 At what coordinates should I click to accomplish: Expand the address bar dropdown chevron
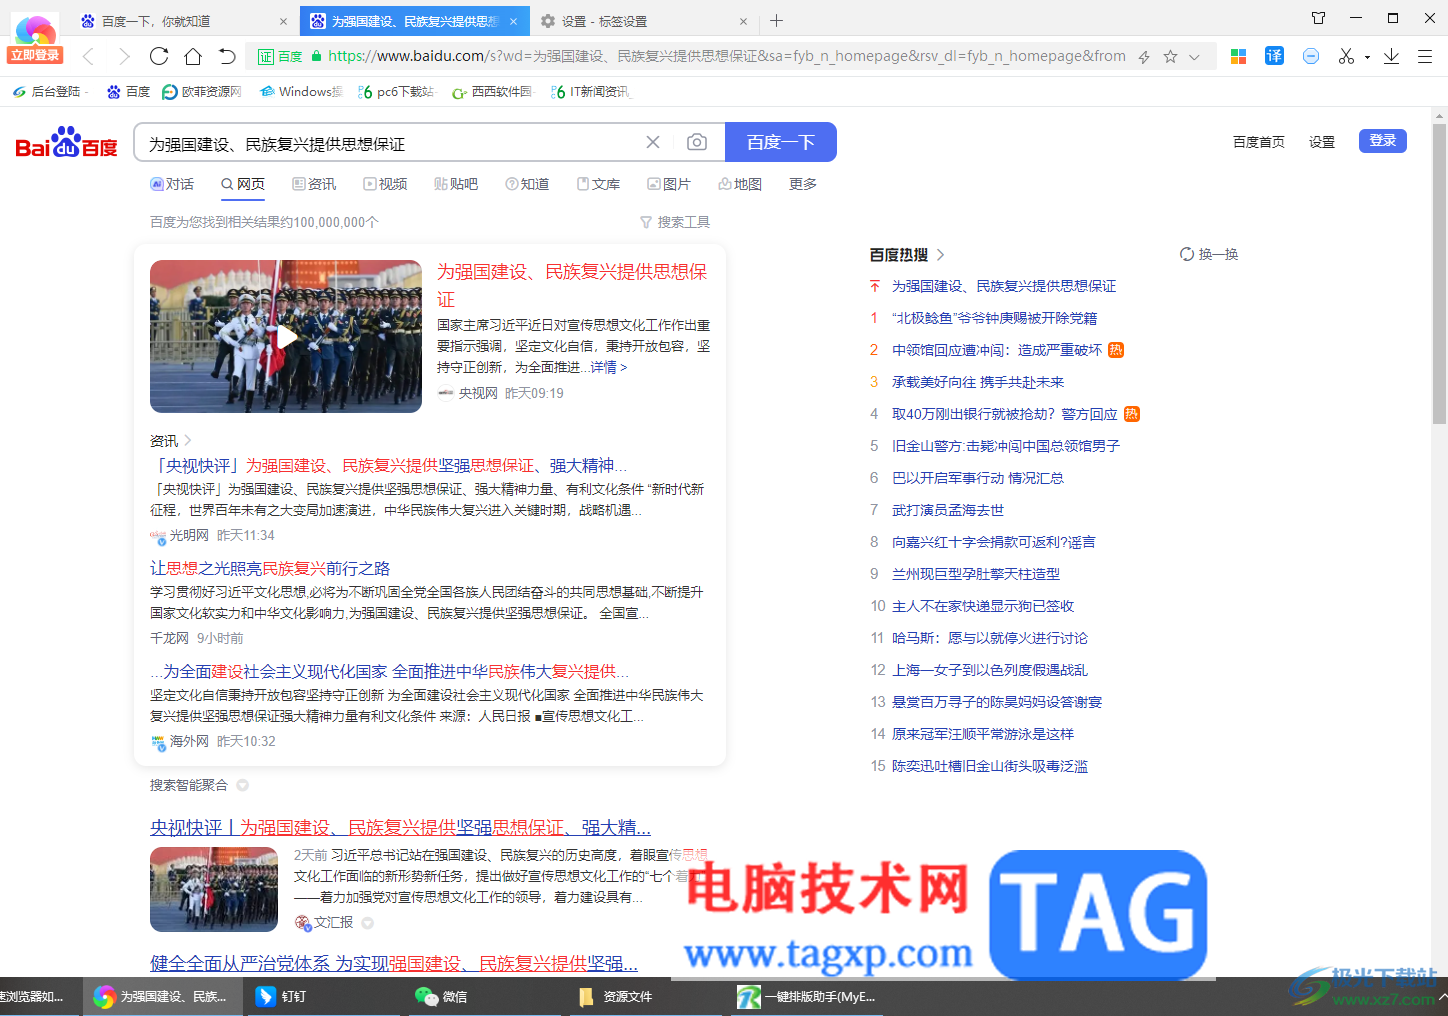click(x=1194, y=57)
